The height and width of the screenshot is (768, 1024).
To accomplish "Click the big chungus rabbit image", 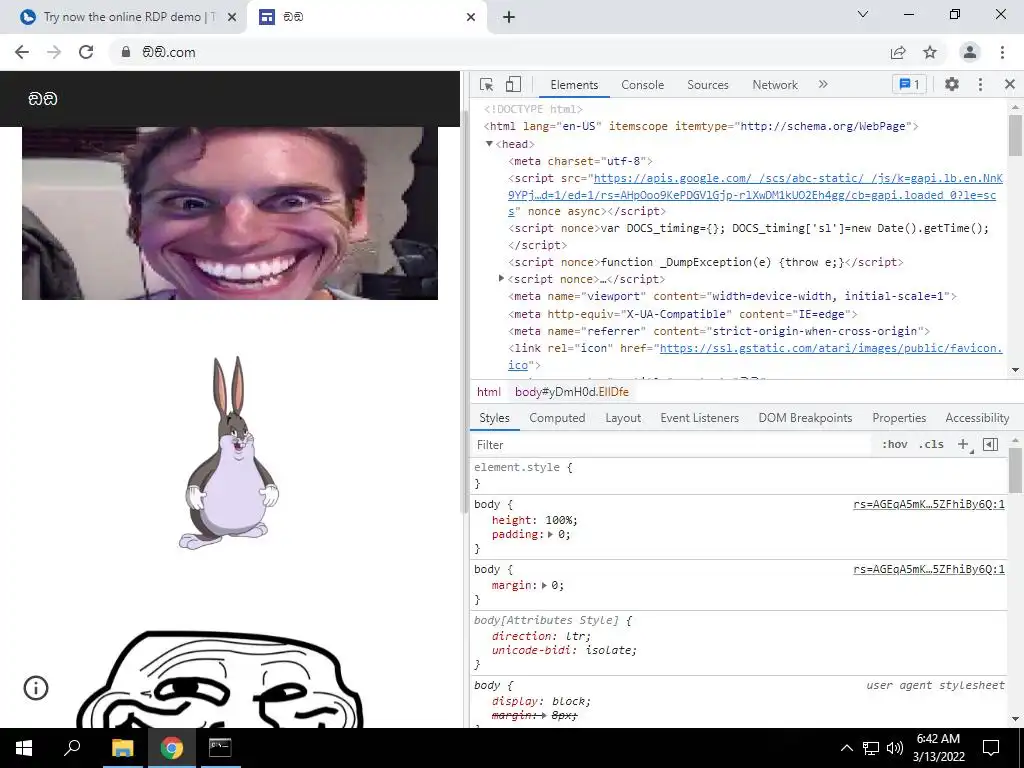I will coord(229,452).
